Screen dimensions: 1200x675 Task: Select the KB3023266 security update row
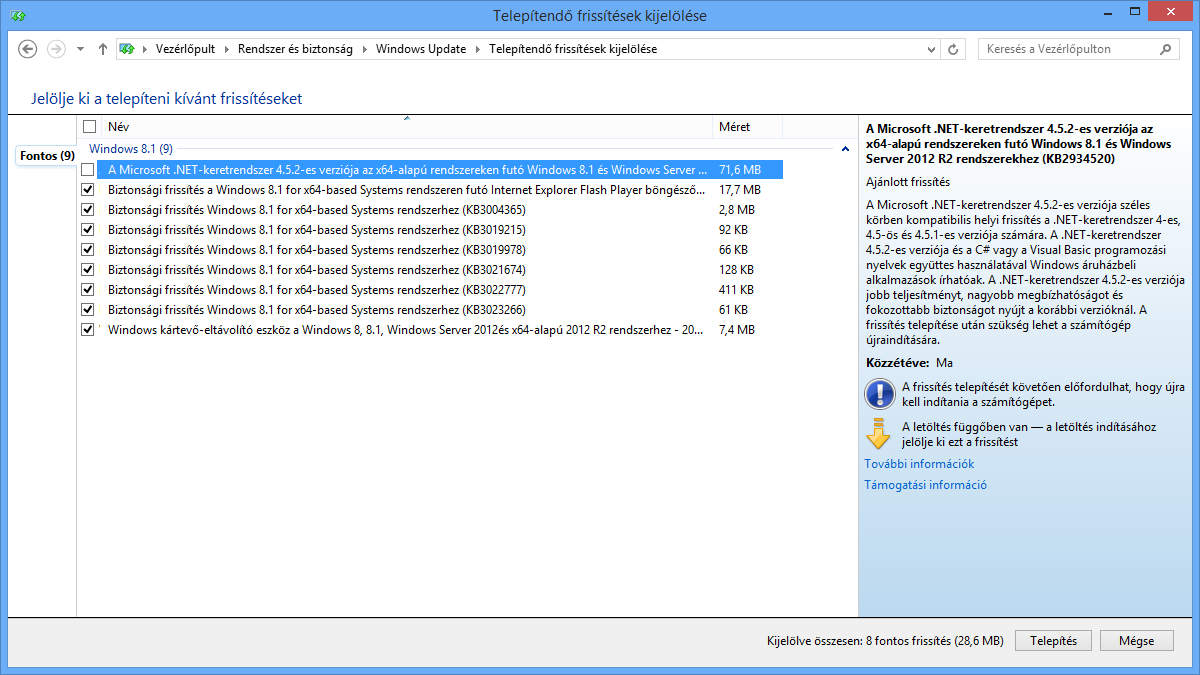pos(430,310)
